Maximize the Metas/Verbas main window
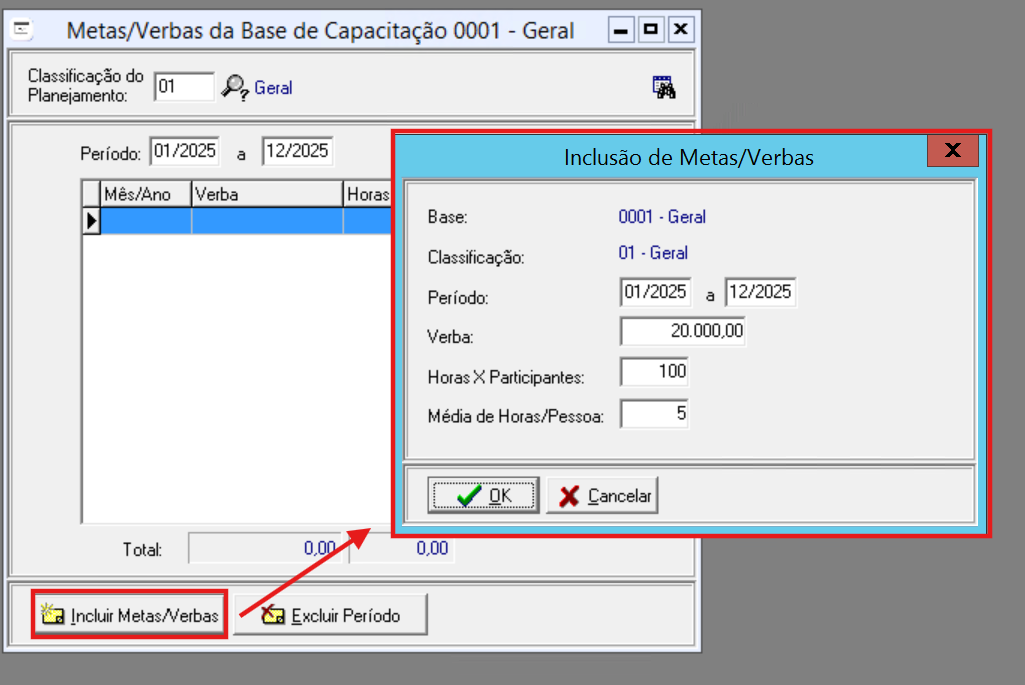 tap(650, 30)
